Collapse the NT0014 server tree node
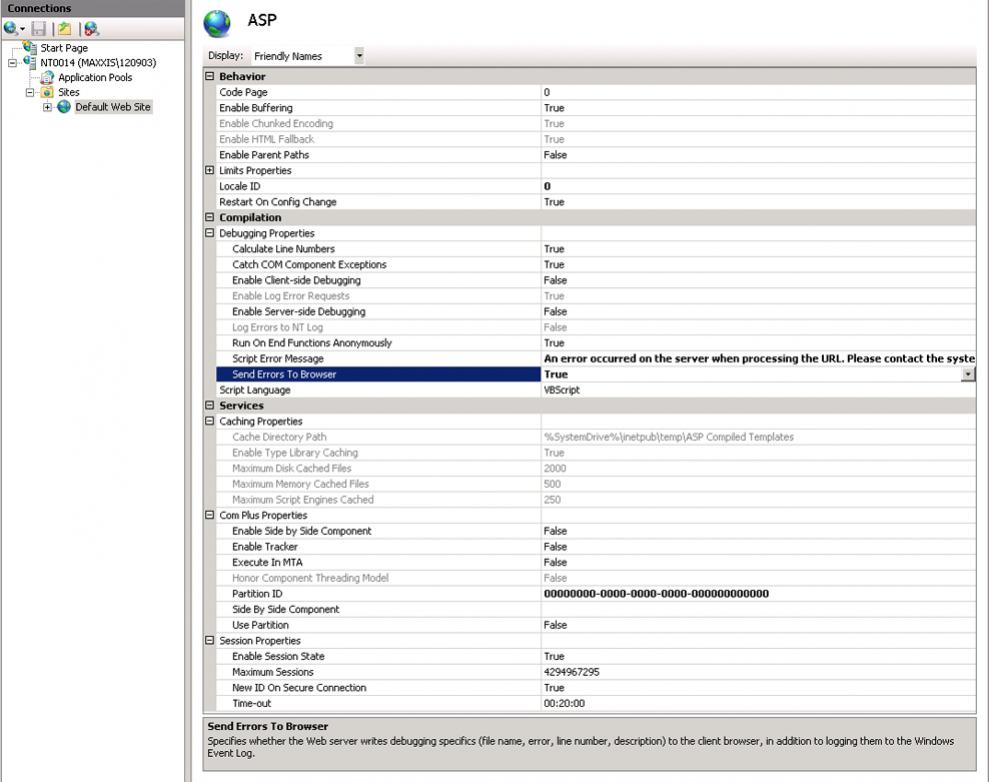 [x=12, y=63]
